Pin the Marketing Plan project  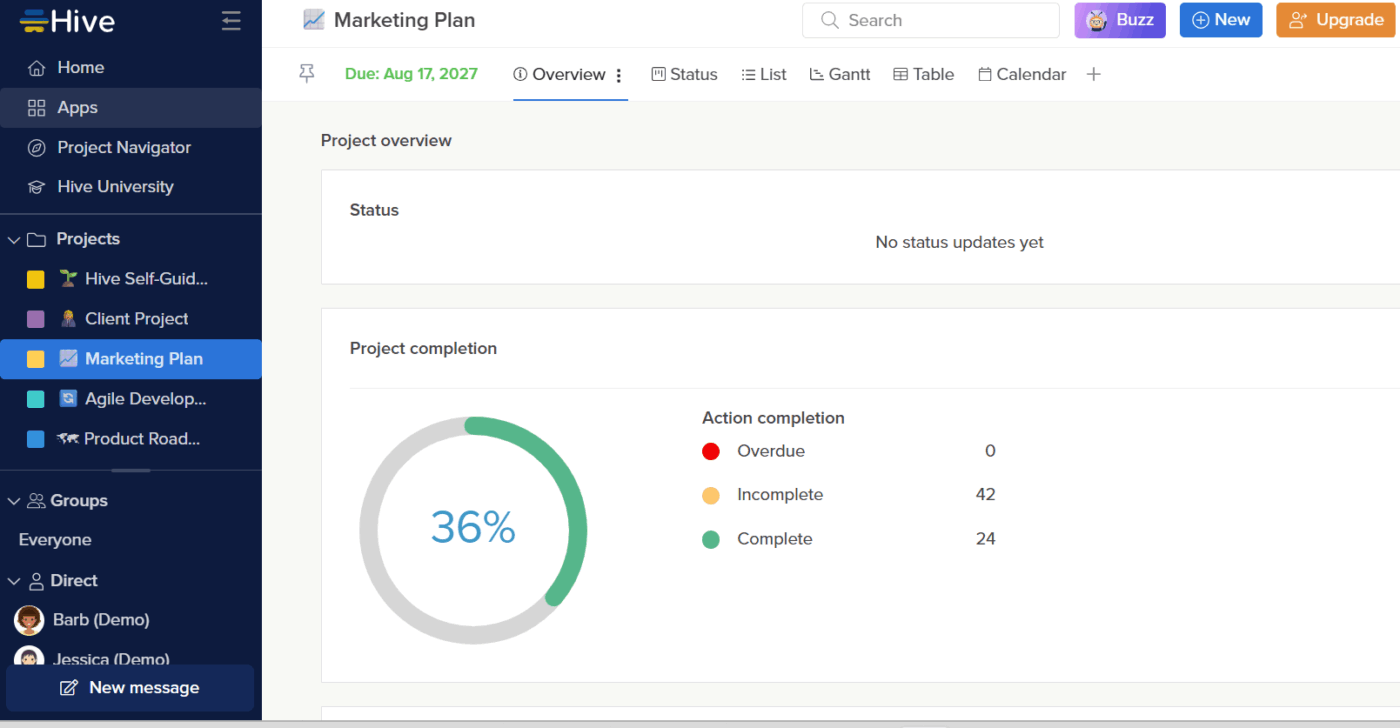[307, 73]
